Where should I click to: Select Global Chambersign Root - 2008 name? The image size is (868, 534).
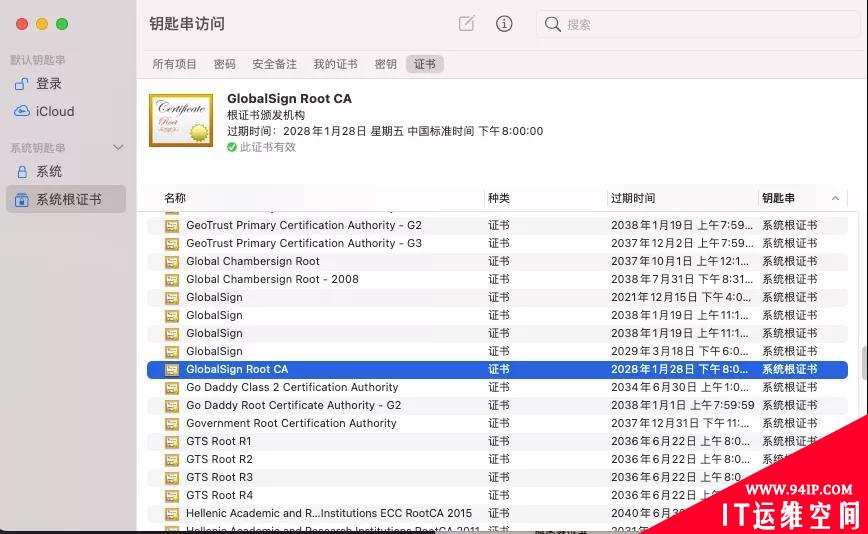272,279
